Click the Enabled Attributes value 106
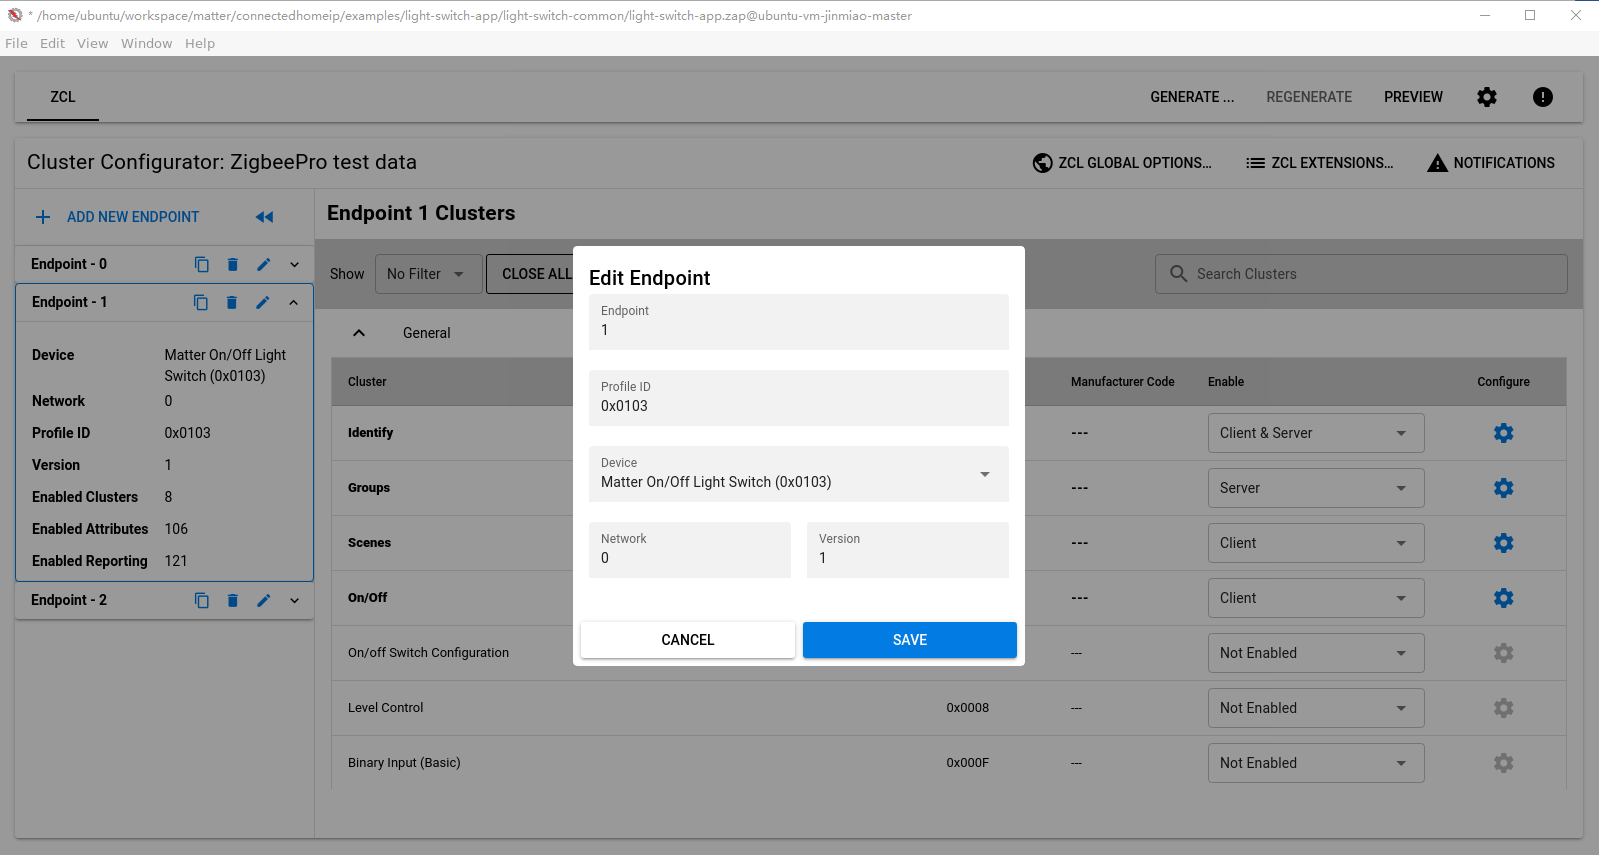 pos(176,529)
